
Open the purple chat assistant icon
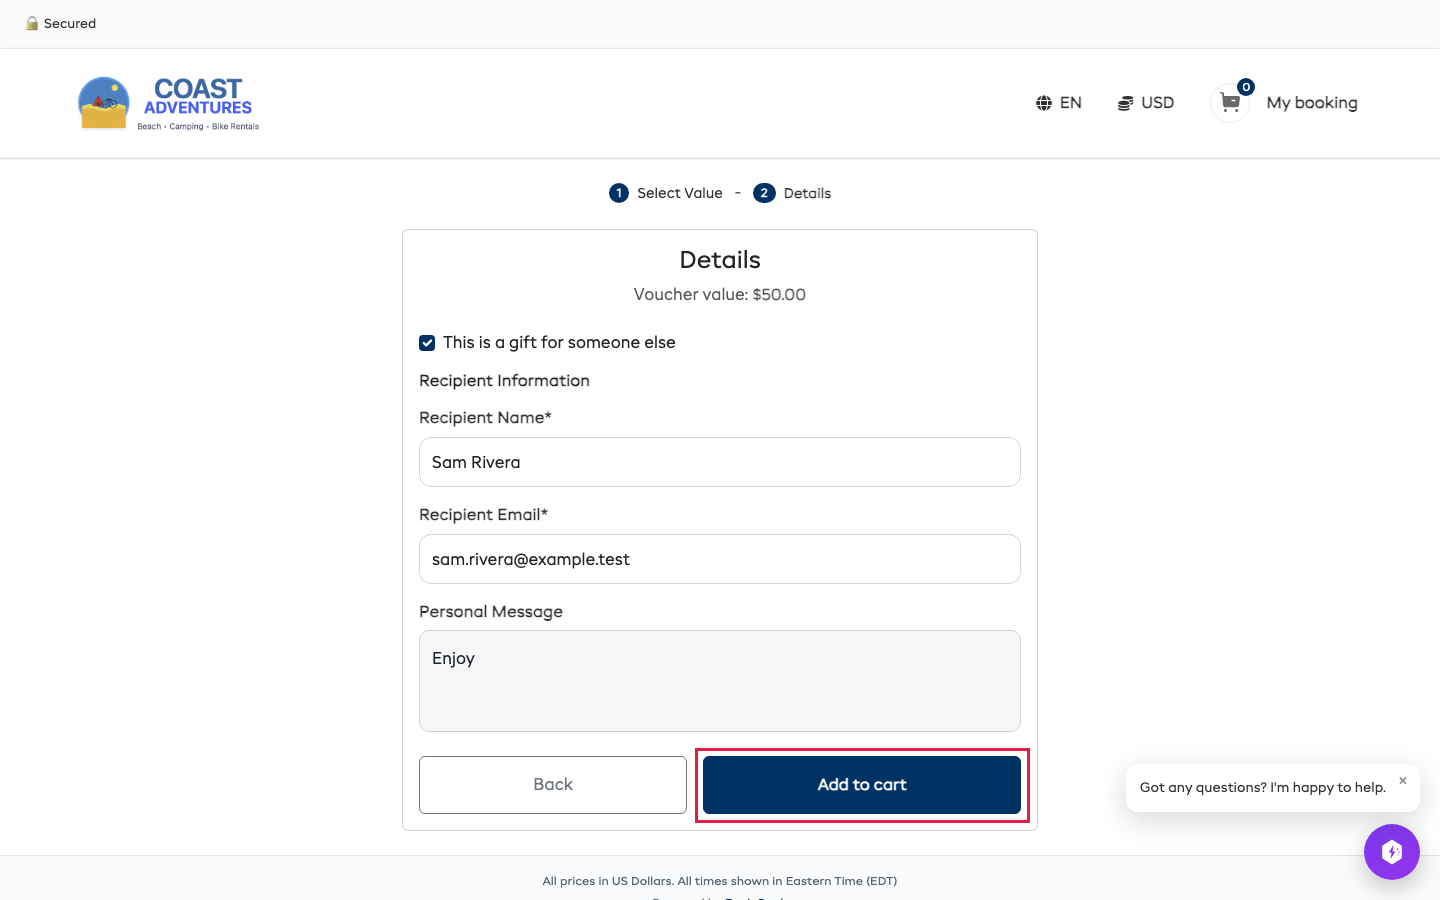pyautogui.click(x=1392, y=852)
